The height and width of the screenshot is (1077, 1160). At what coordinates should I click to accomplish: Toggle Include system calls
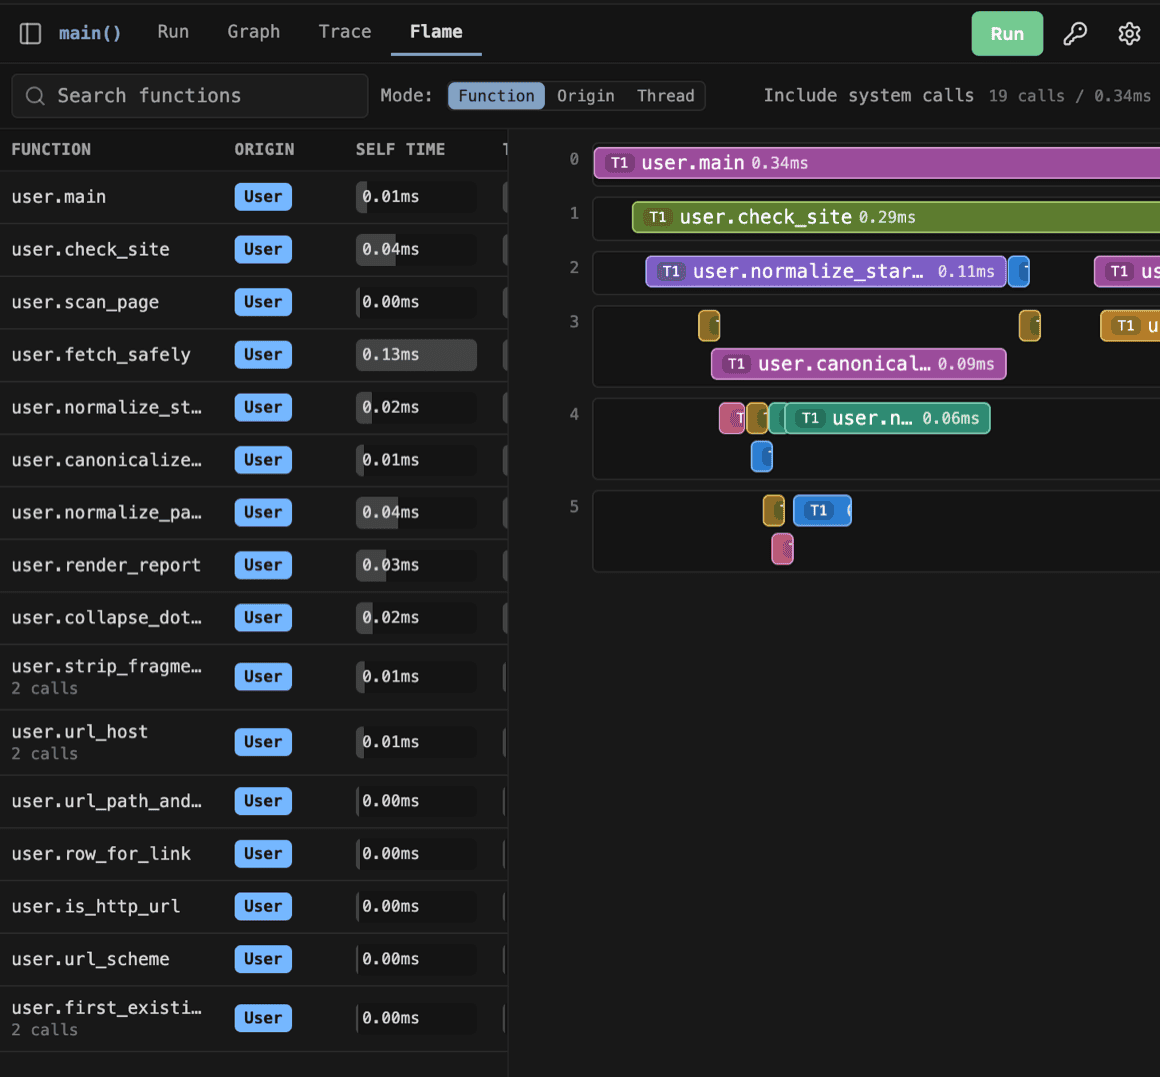[869, 95]
